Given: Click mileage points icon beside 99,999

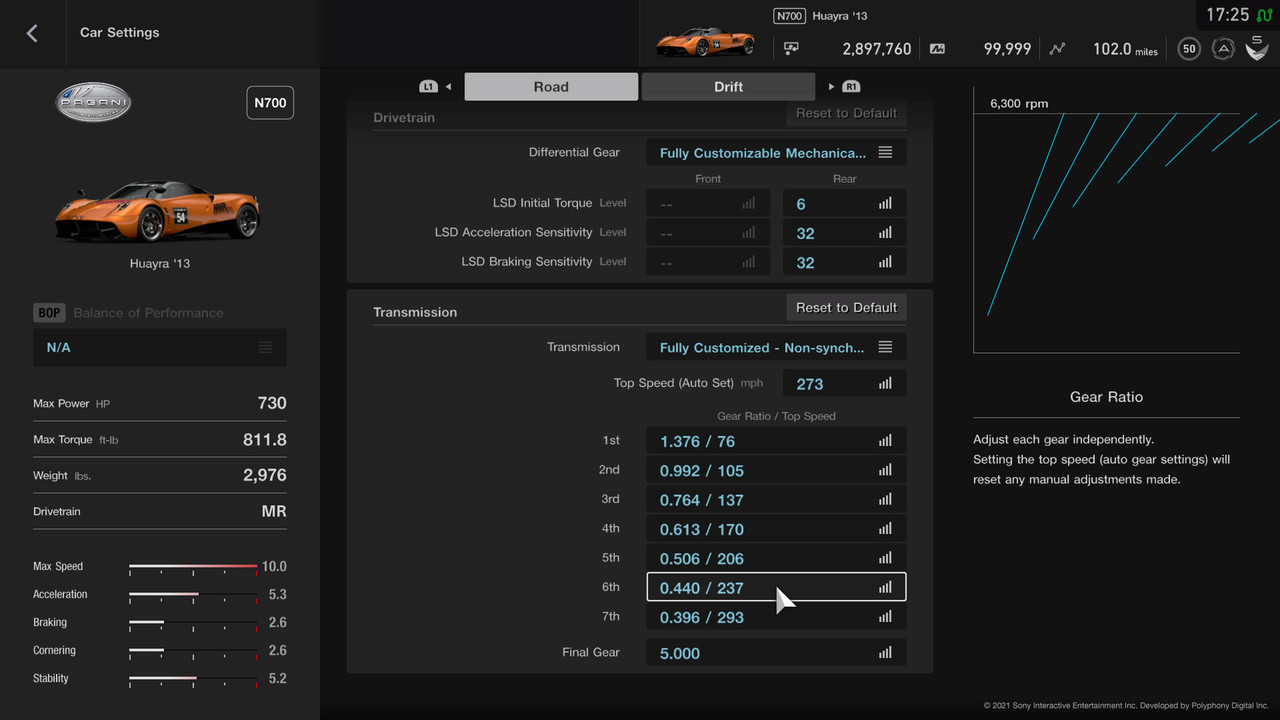Looking at the screenshot, I should click(937, 48).
